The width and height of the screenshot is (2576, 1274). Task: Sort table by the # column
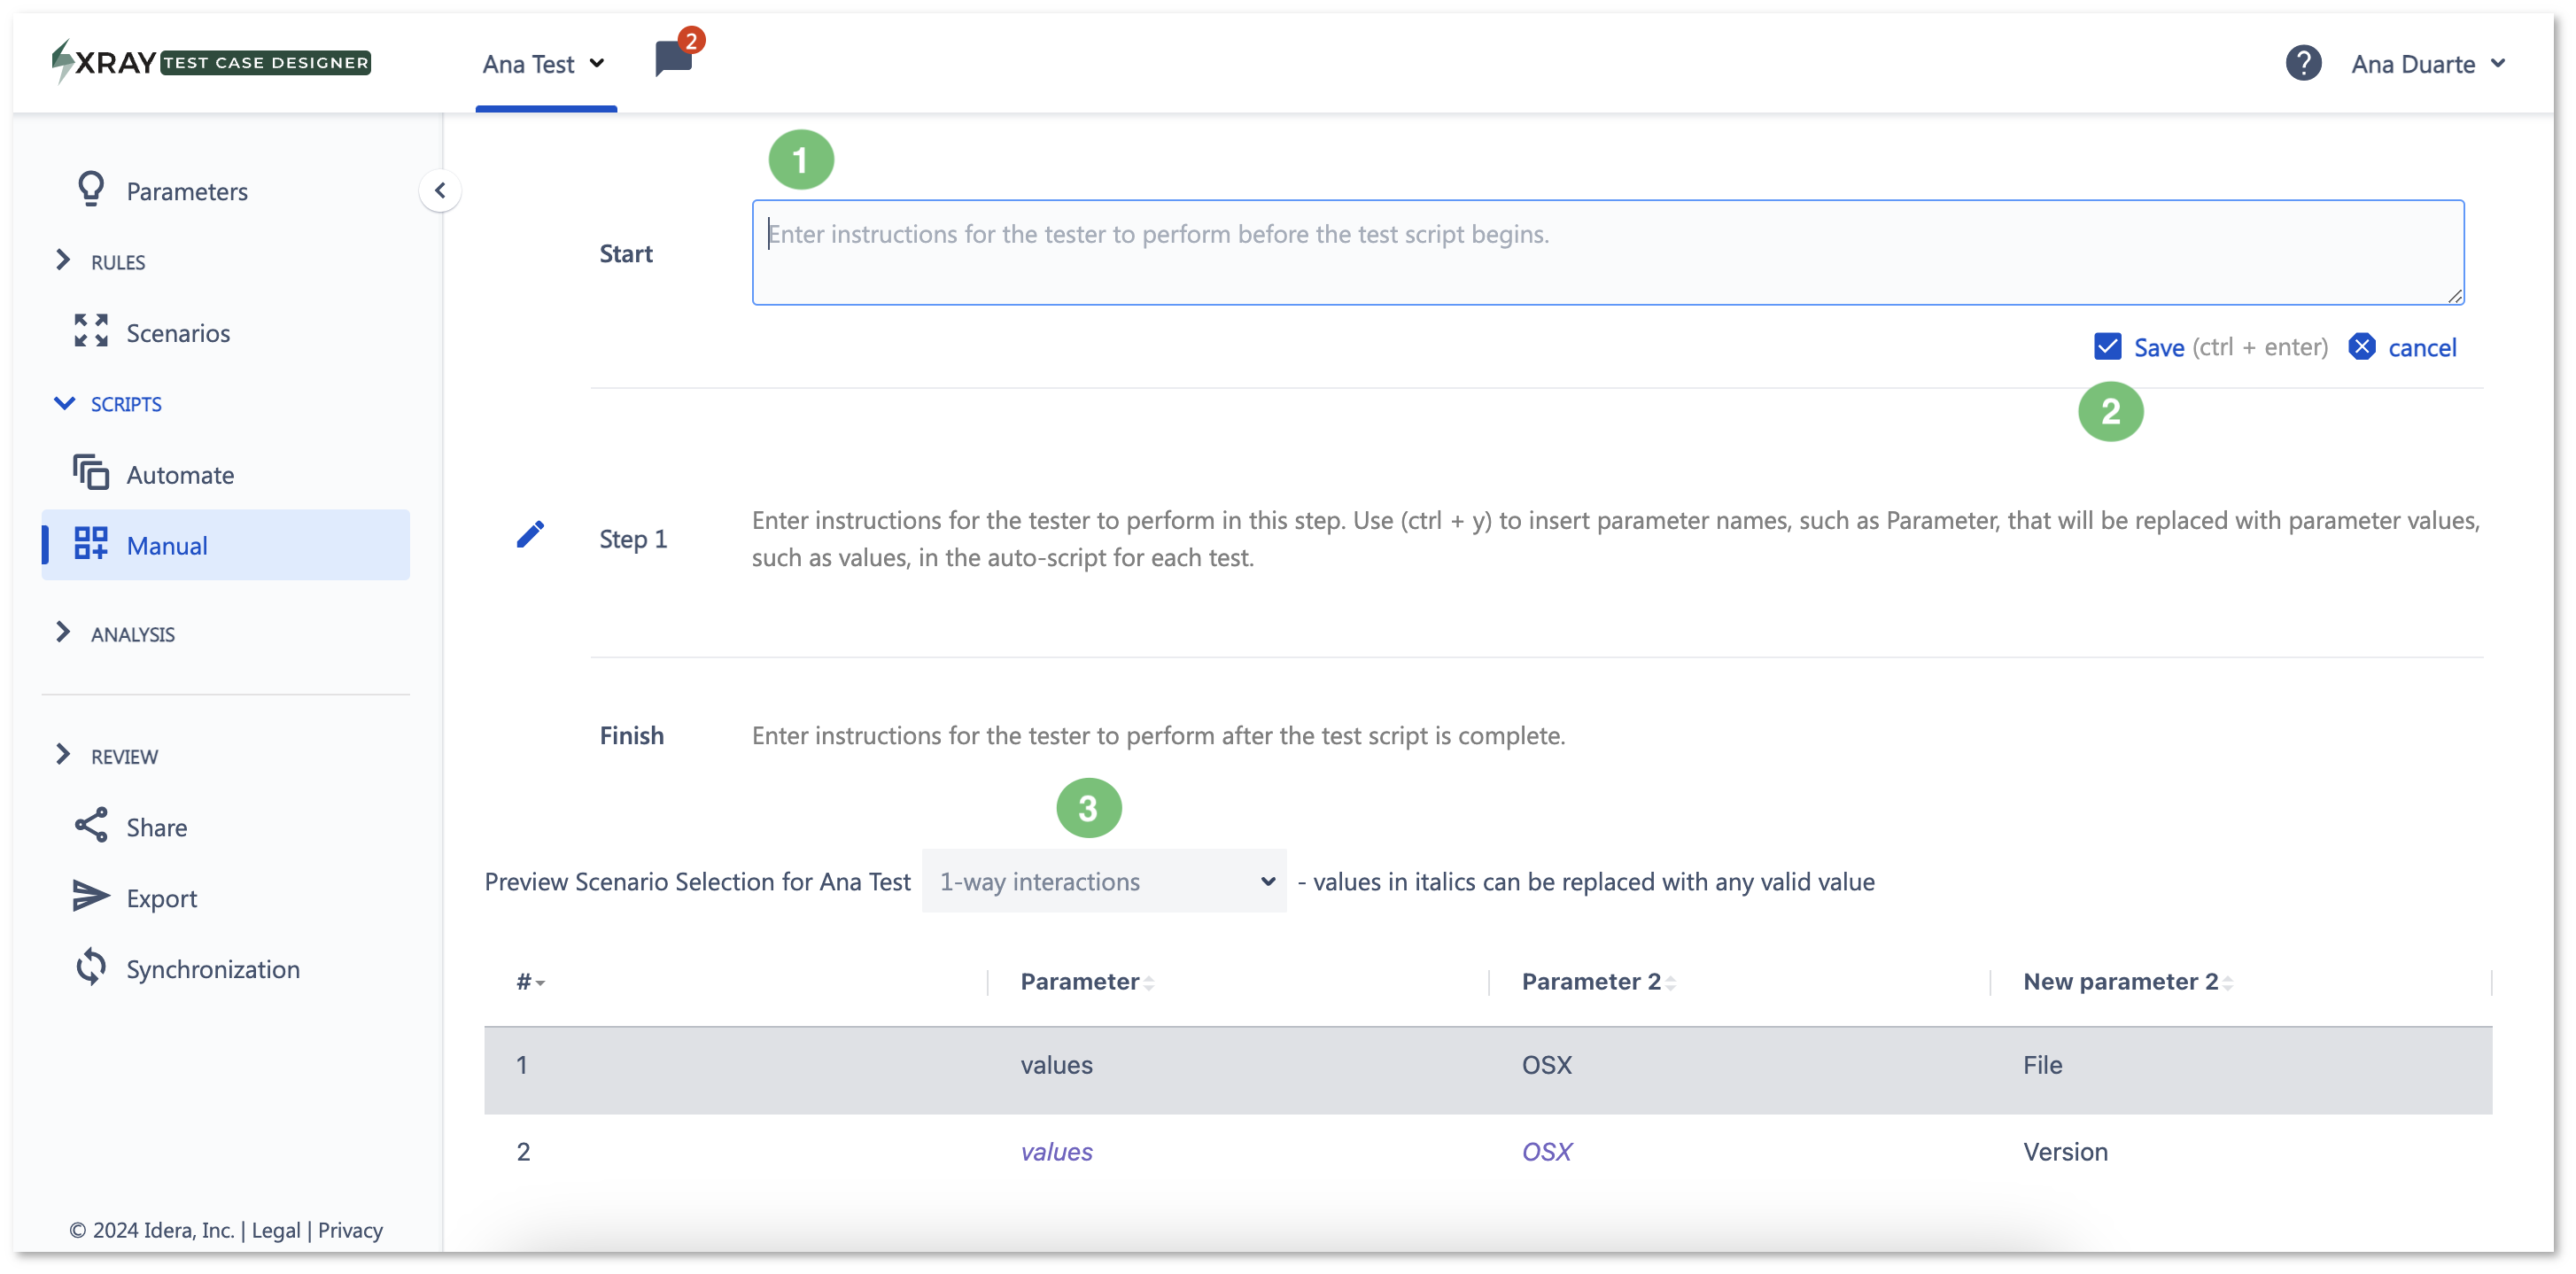click(x=531, y=982)
